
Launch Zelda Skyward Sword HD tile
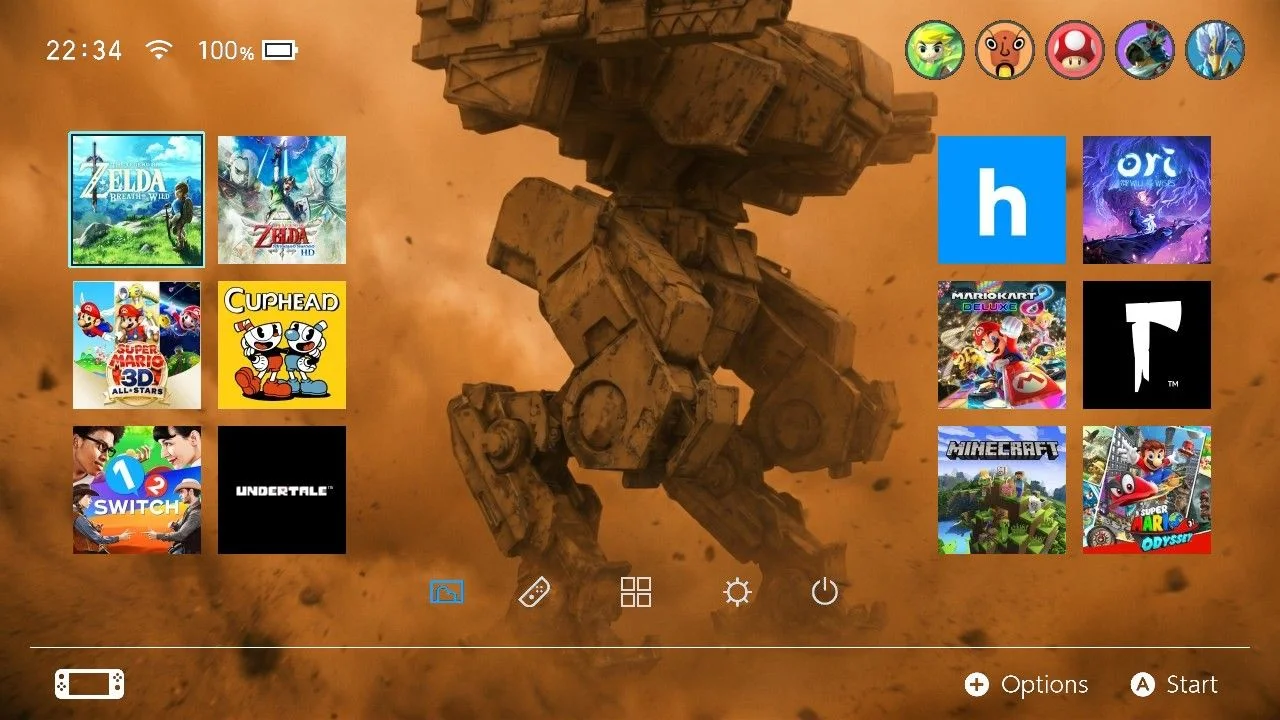(282, 200)
